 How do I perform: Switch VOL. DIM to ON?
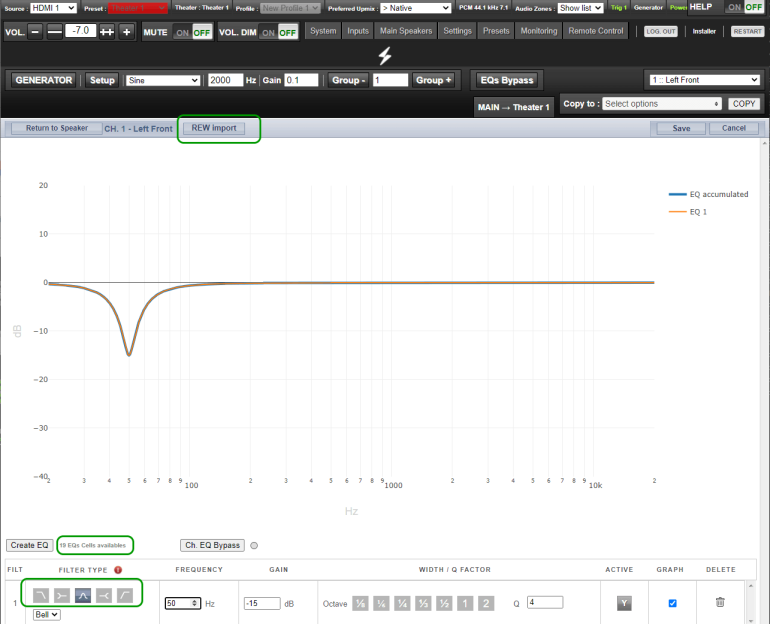click(x=268, y=33)
